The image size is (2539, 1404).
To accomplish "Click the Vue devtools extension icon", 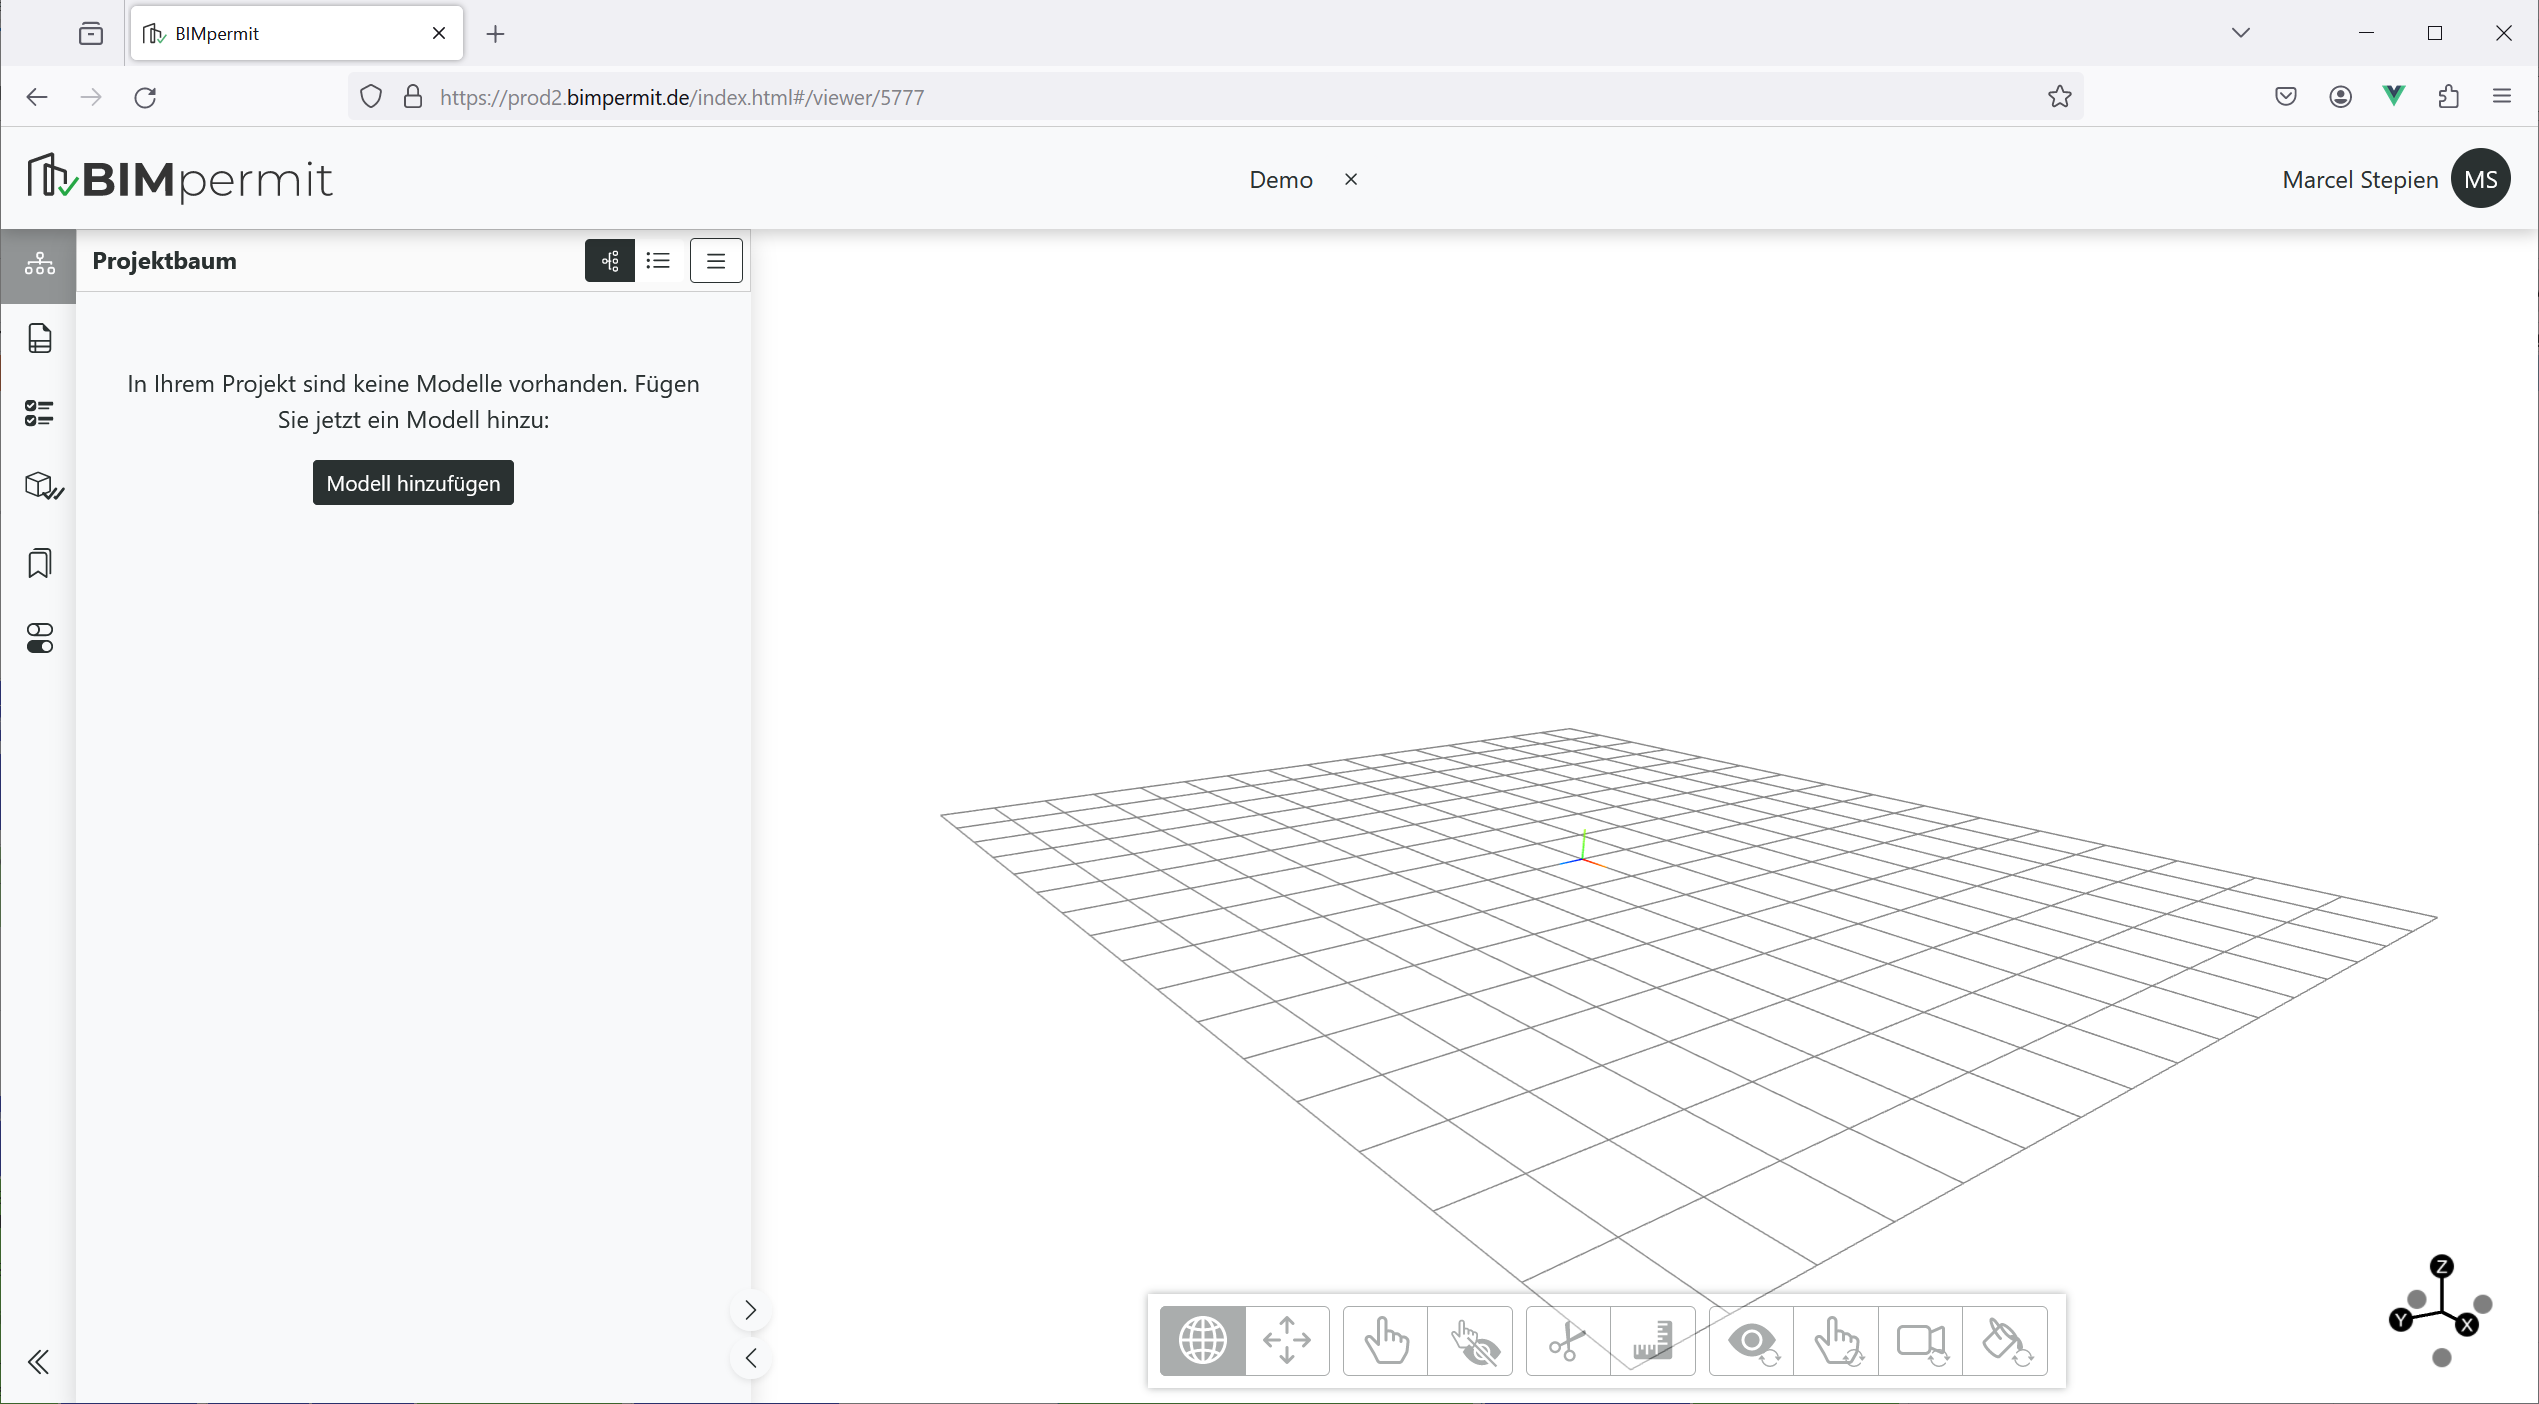I will pos(2394,97).
